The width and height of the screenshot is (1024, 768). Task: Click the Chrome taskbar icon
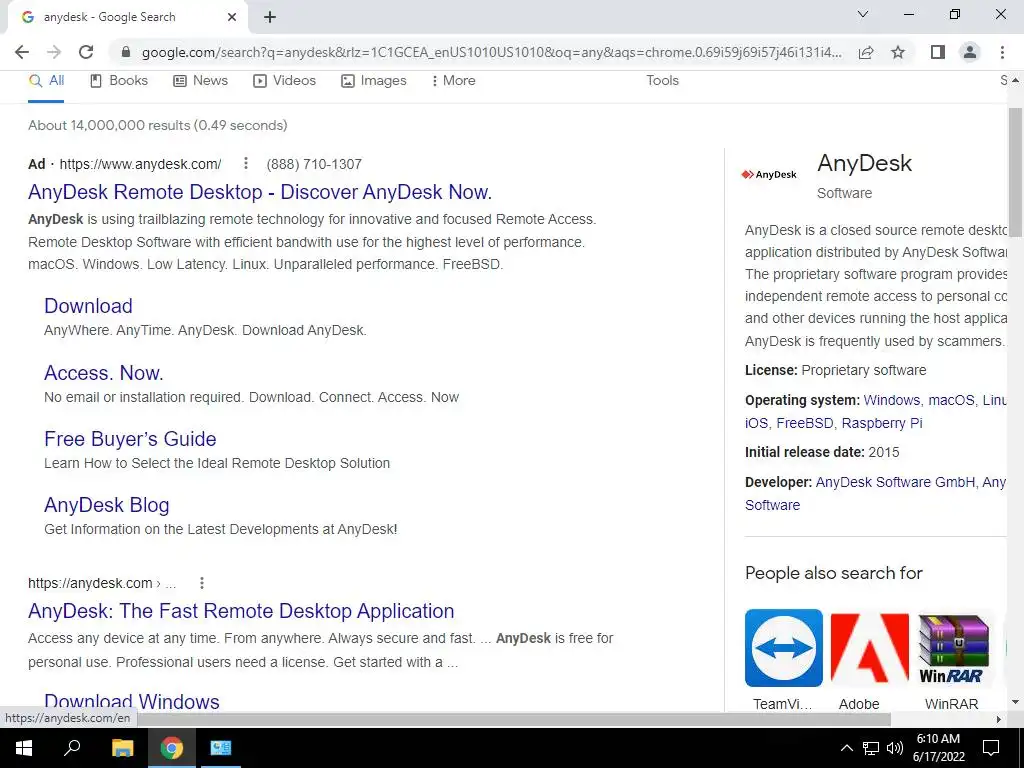tap(172, 748)
